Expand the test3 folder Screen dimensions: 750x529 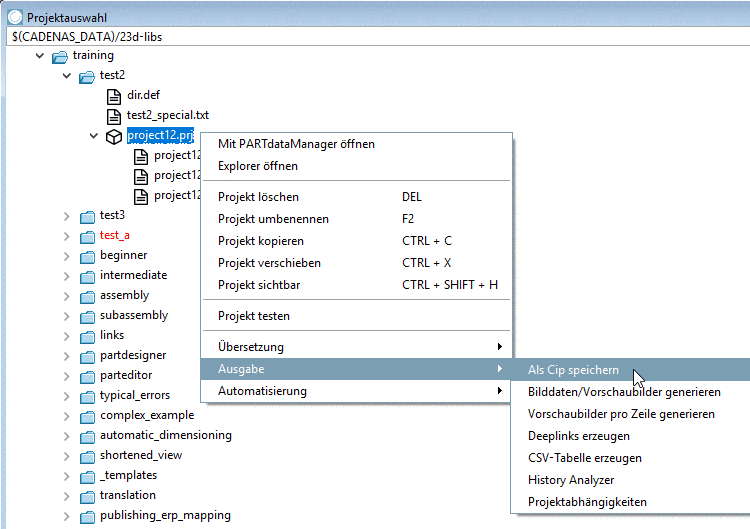pos(66,217)
